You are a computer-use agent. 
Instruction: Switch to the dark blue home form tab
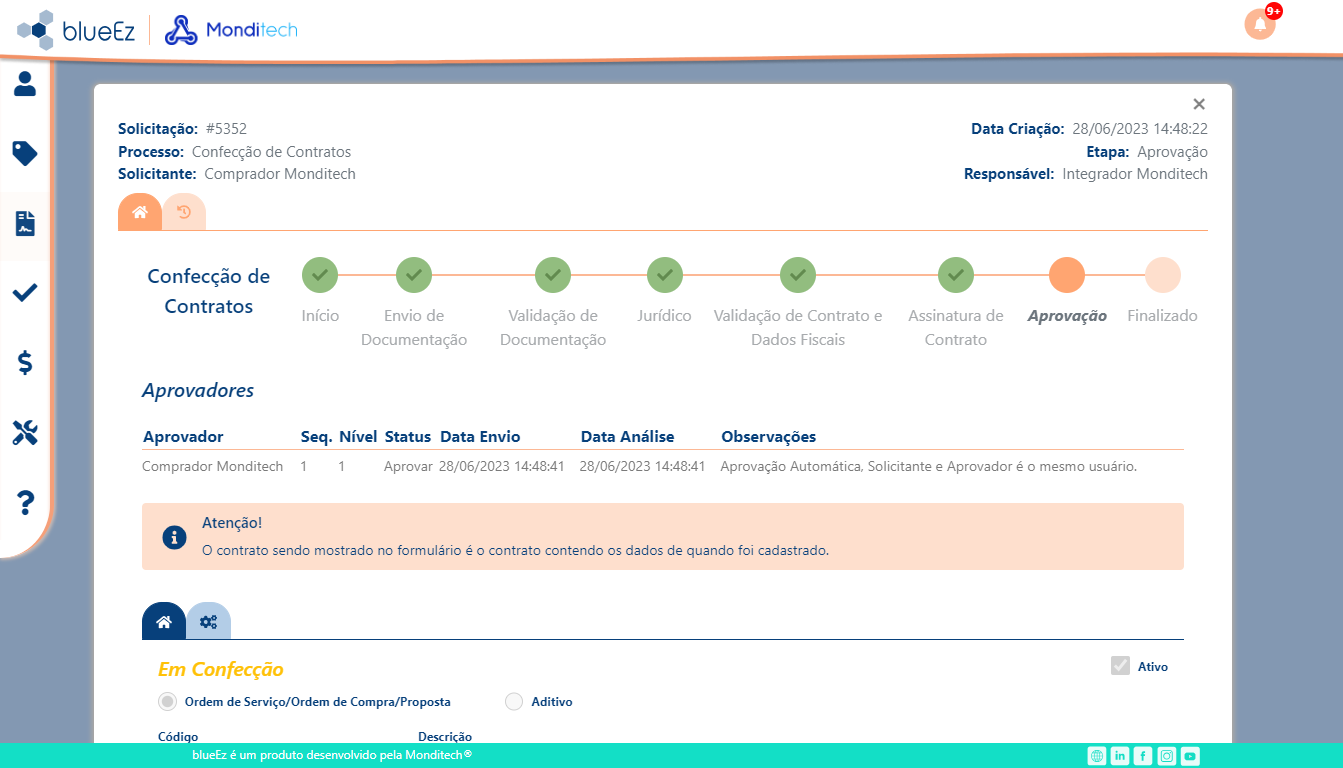(x=164, y=621)
